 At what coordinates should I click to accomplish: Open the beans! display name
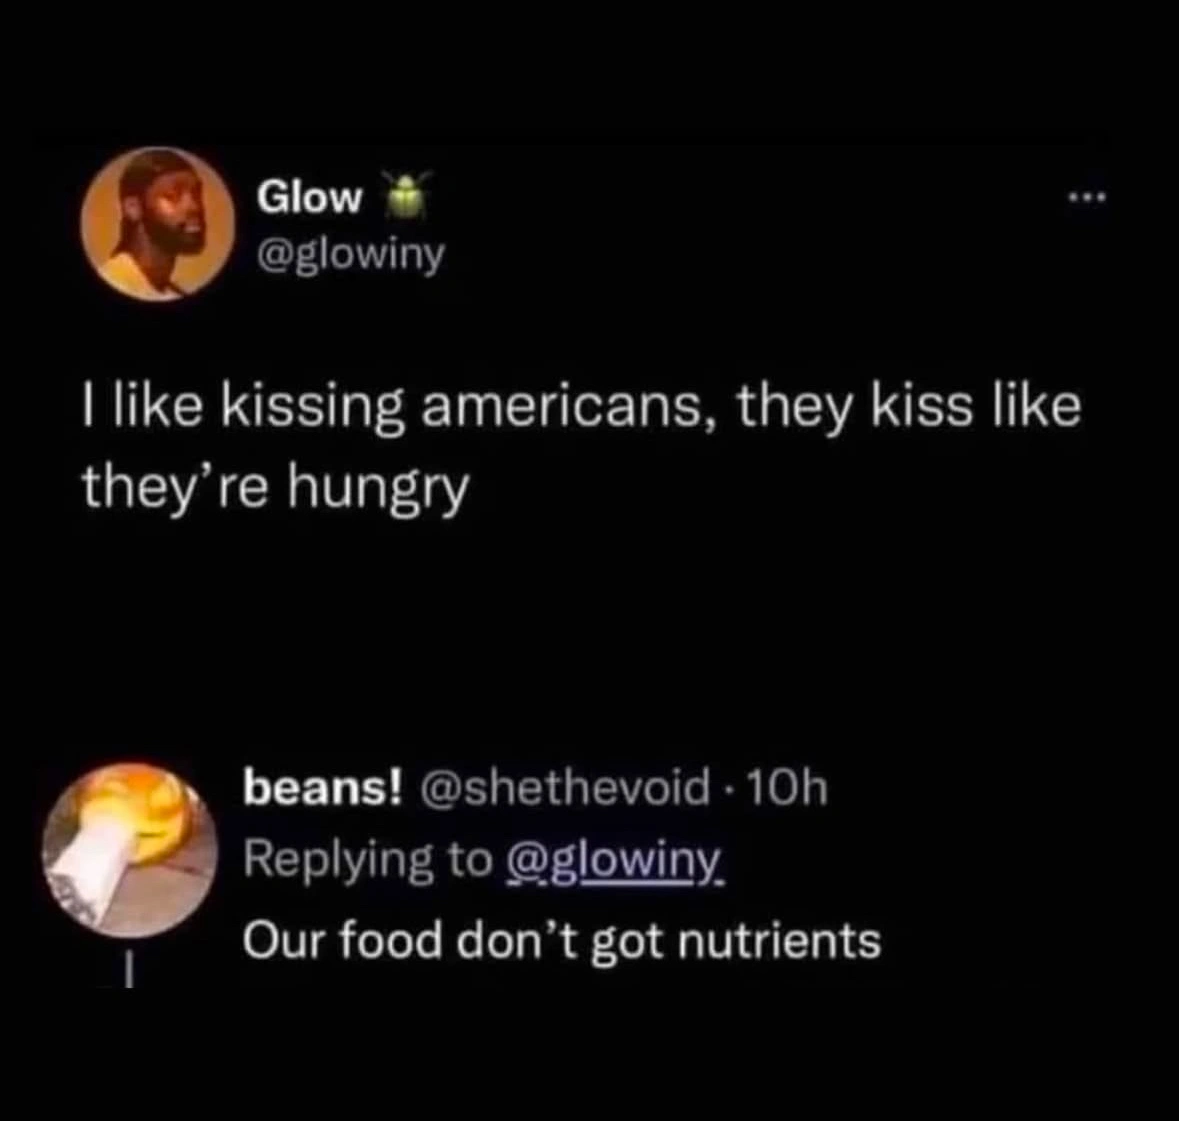(325, 790)
